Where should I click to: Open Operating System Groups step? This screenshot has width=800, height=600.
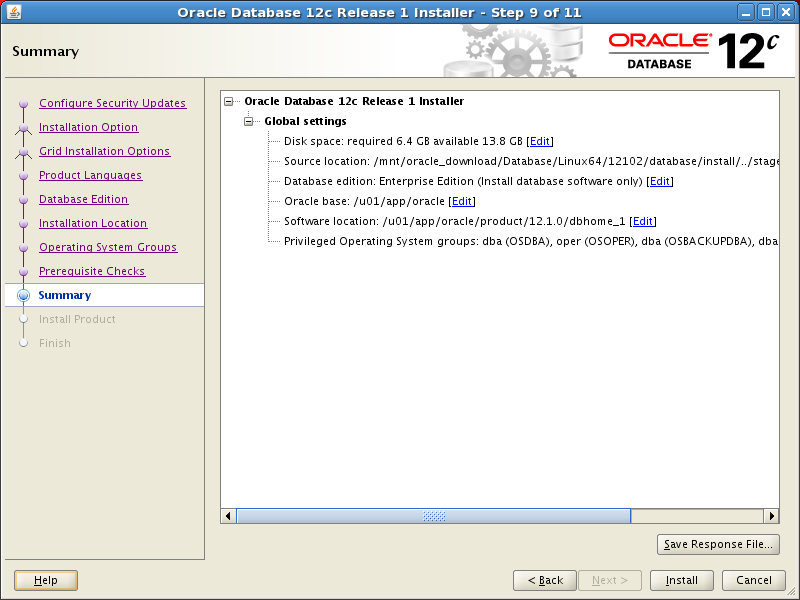coord(108,247)
